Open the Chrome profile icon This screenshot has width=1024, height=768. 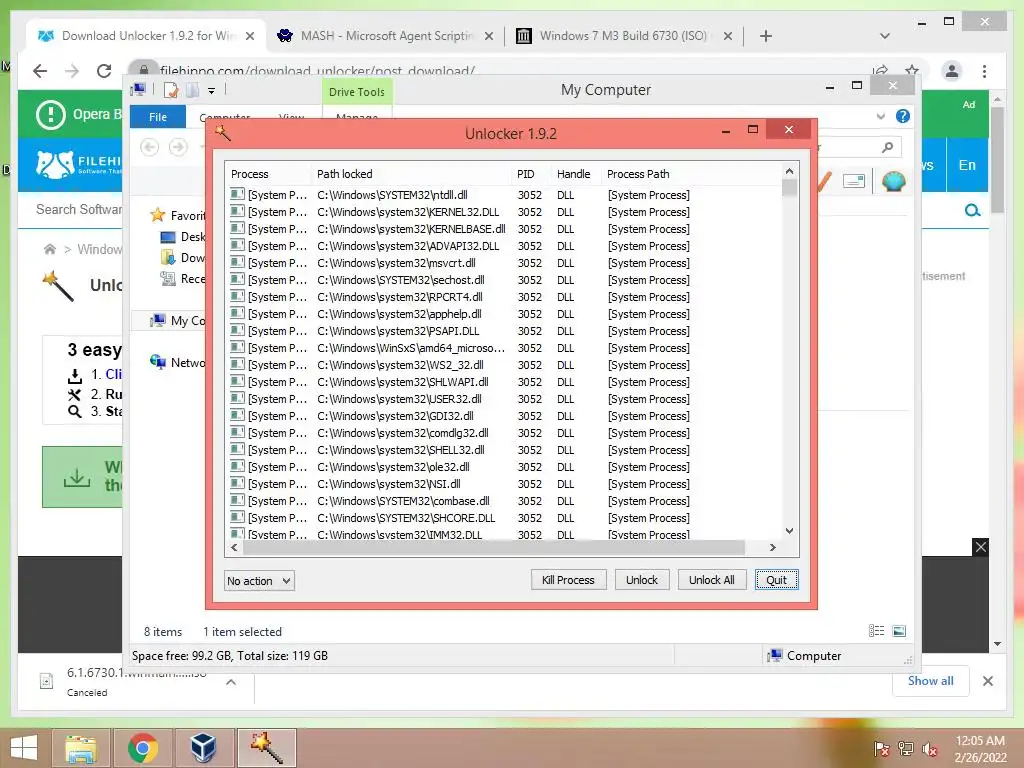(952, 71)
